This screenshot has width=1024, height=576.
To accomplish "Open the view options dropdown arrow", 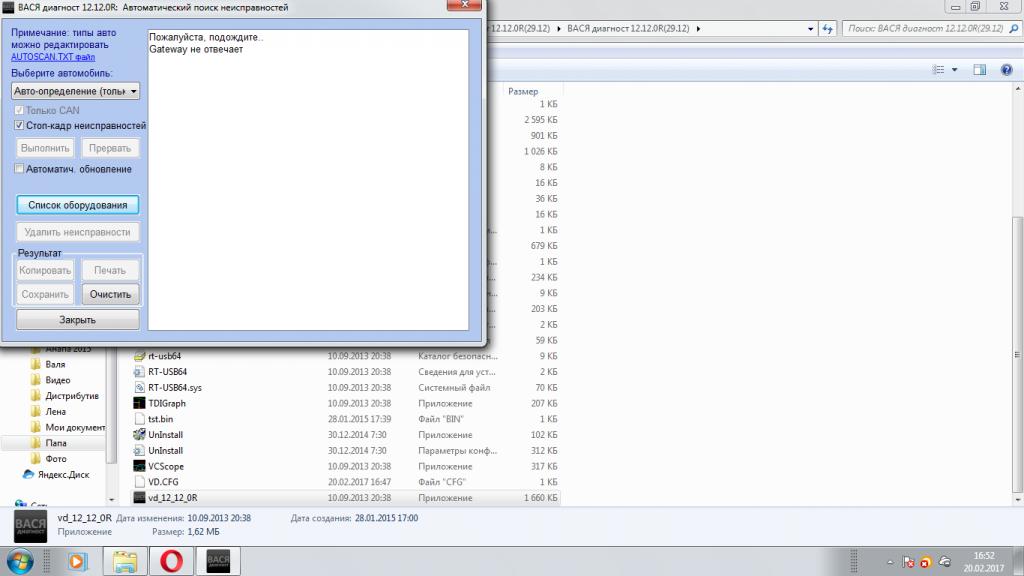I will point(954,70).
